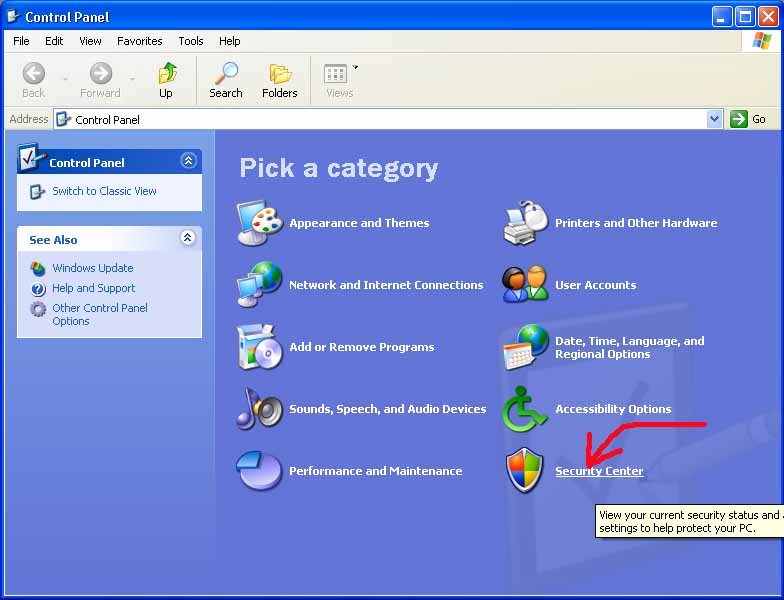Click the Switch to Classic View icon
784x600 pixels.
coord(38,192)
